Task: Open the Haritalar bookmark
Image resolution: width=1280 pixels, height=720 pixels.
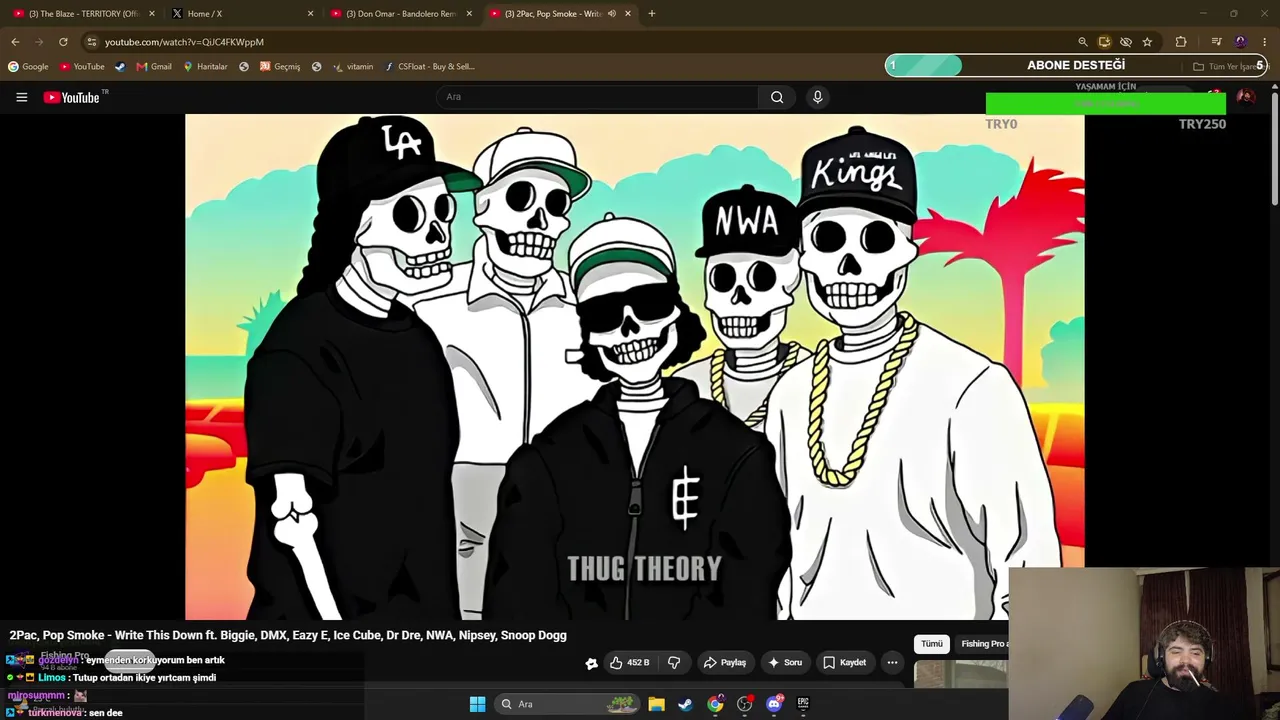Action: click(205, 67)
